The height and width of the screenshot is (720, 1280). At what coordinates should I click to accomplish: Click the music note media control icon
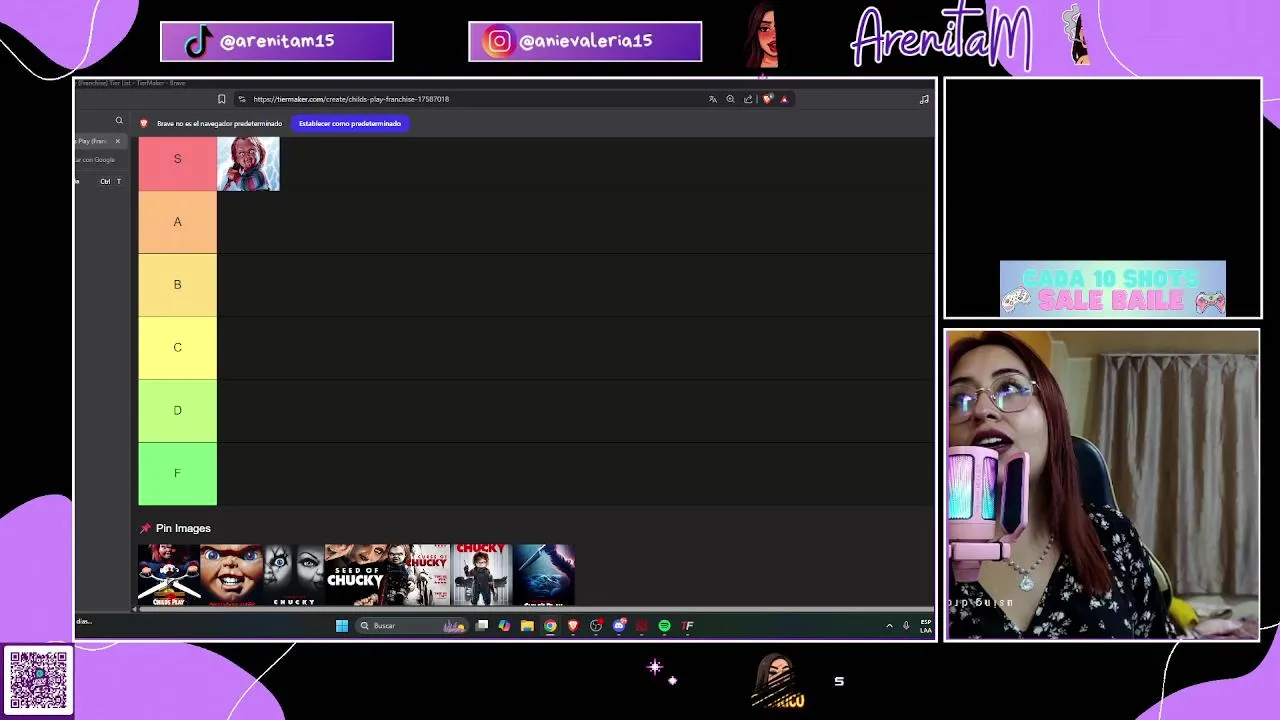coord(924,99)
